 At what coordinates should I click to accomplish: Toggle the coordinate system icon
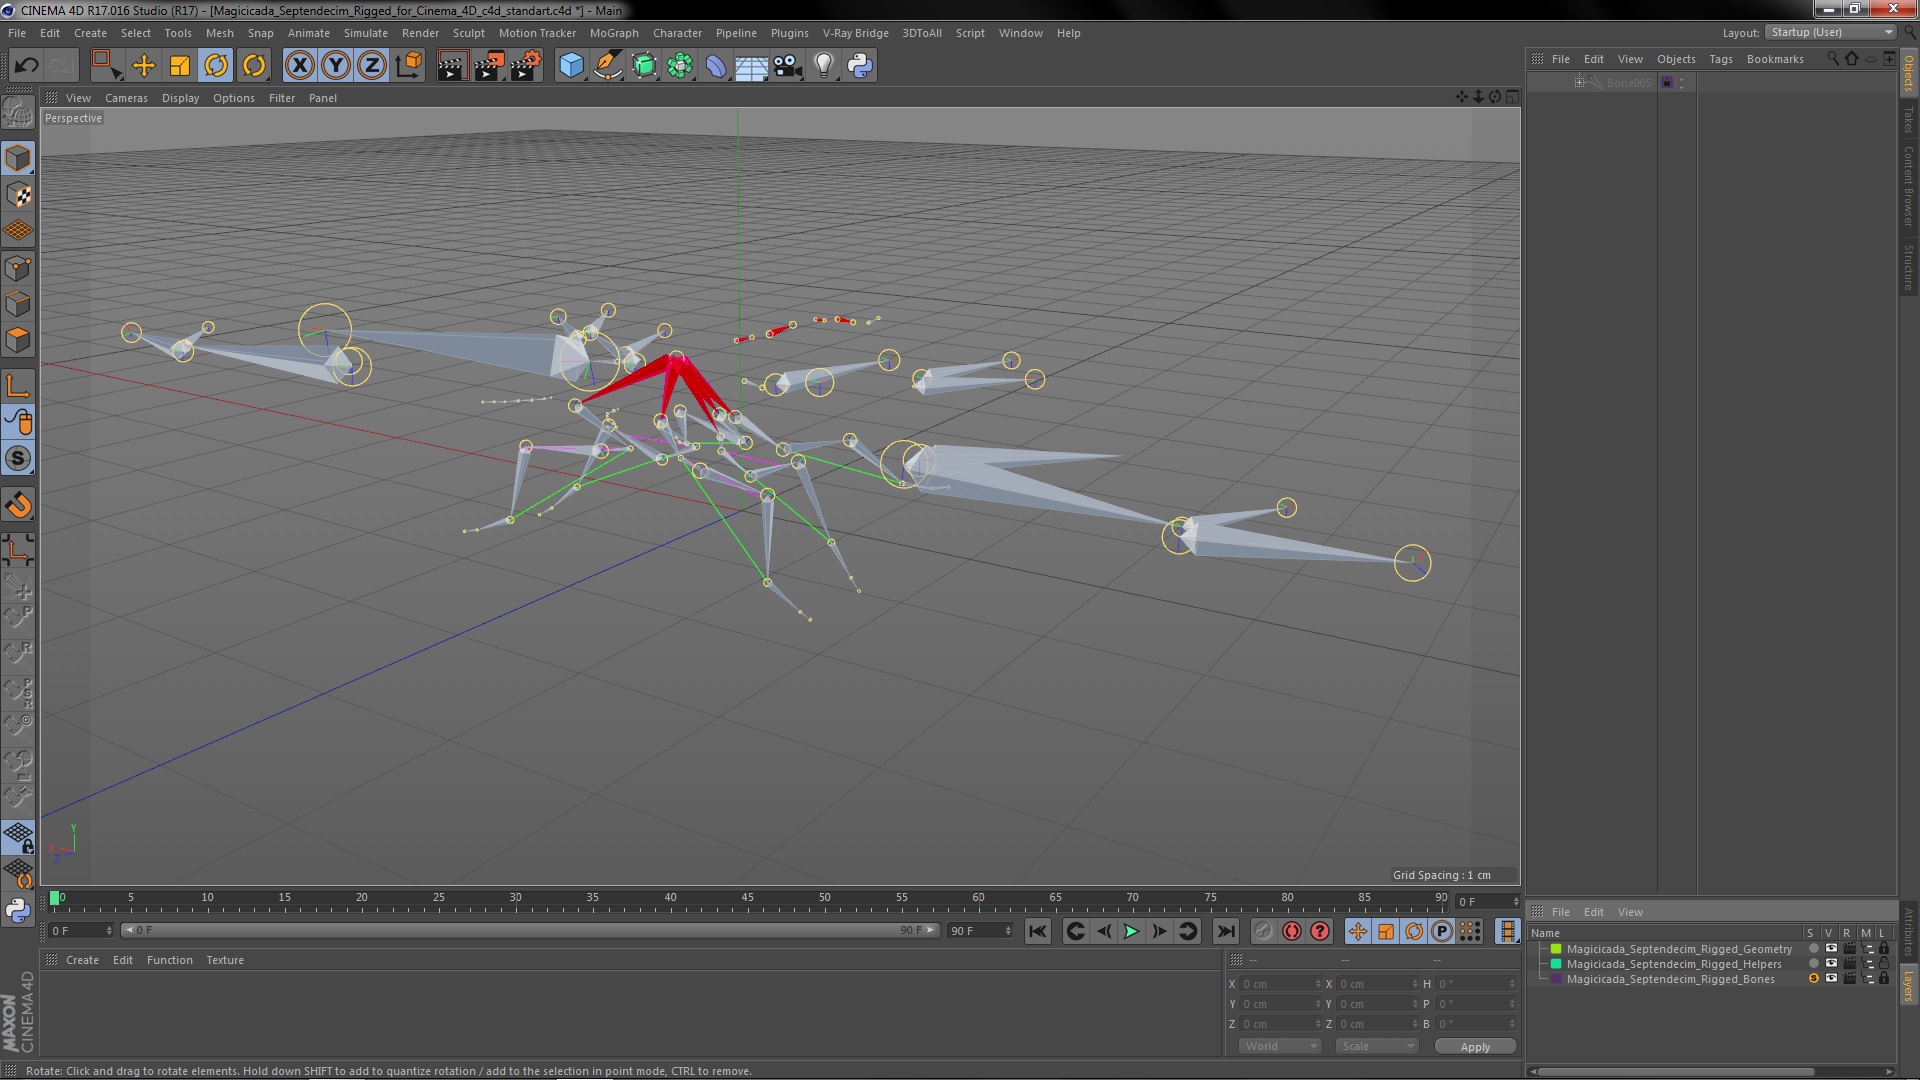point(409,66)
